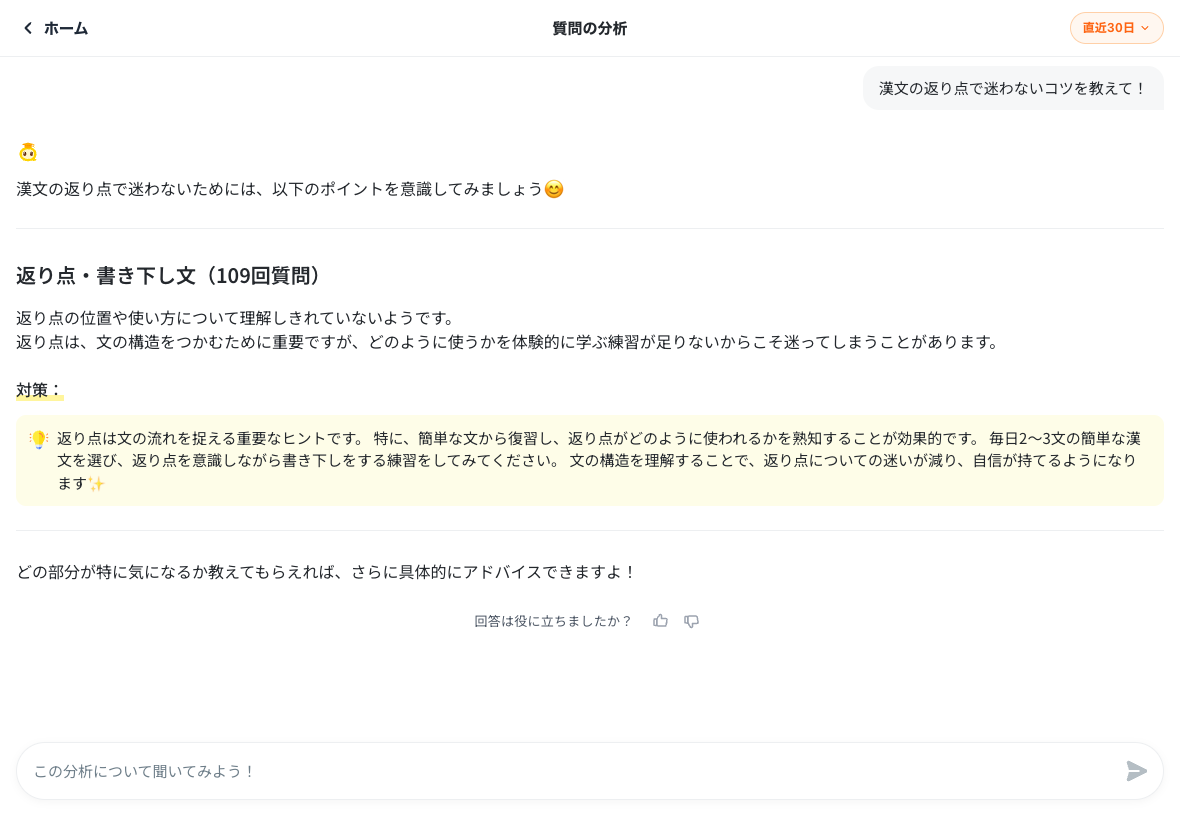This screenshot has height=820, width=1180.
Task: Select the 質問の分析 page title
Action: [x=589, y=29]
